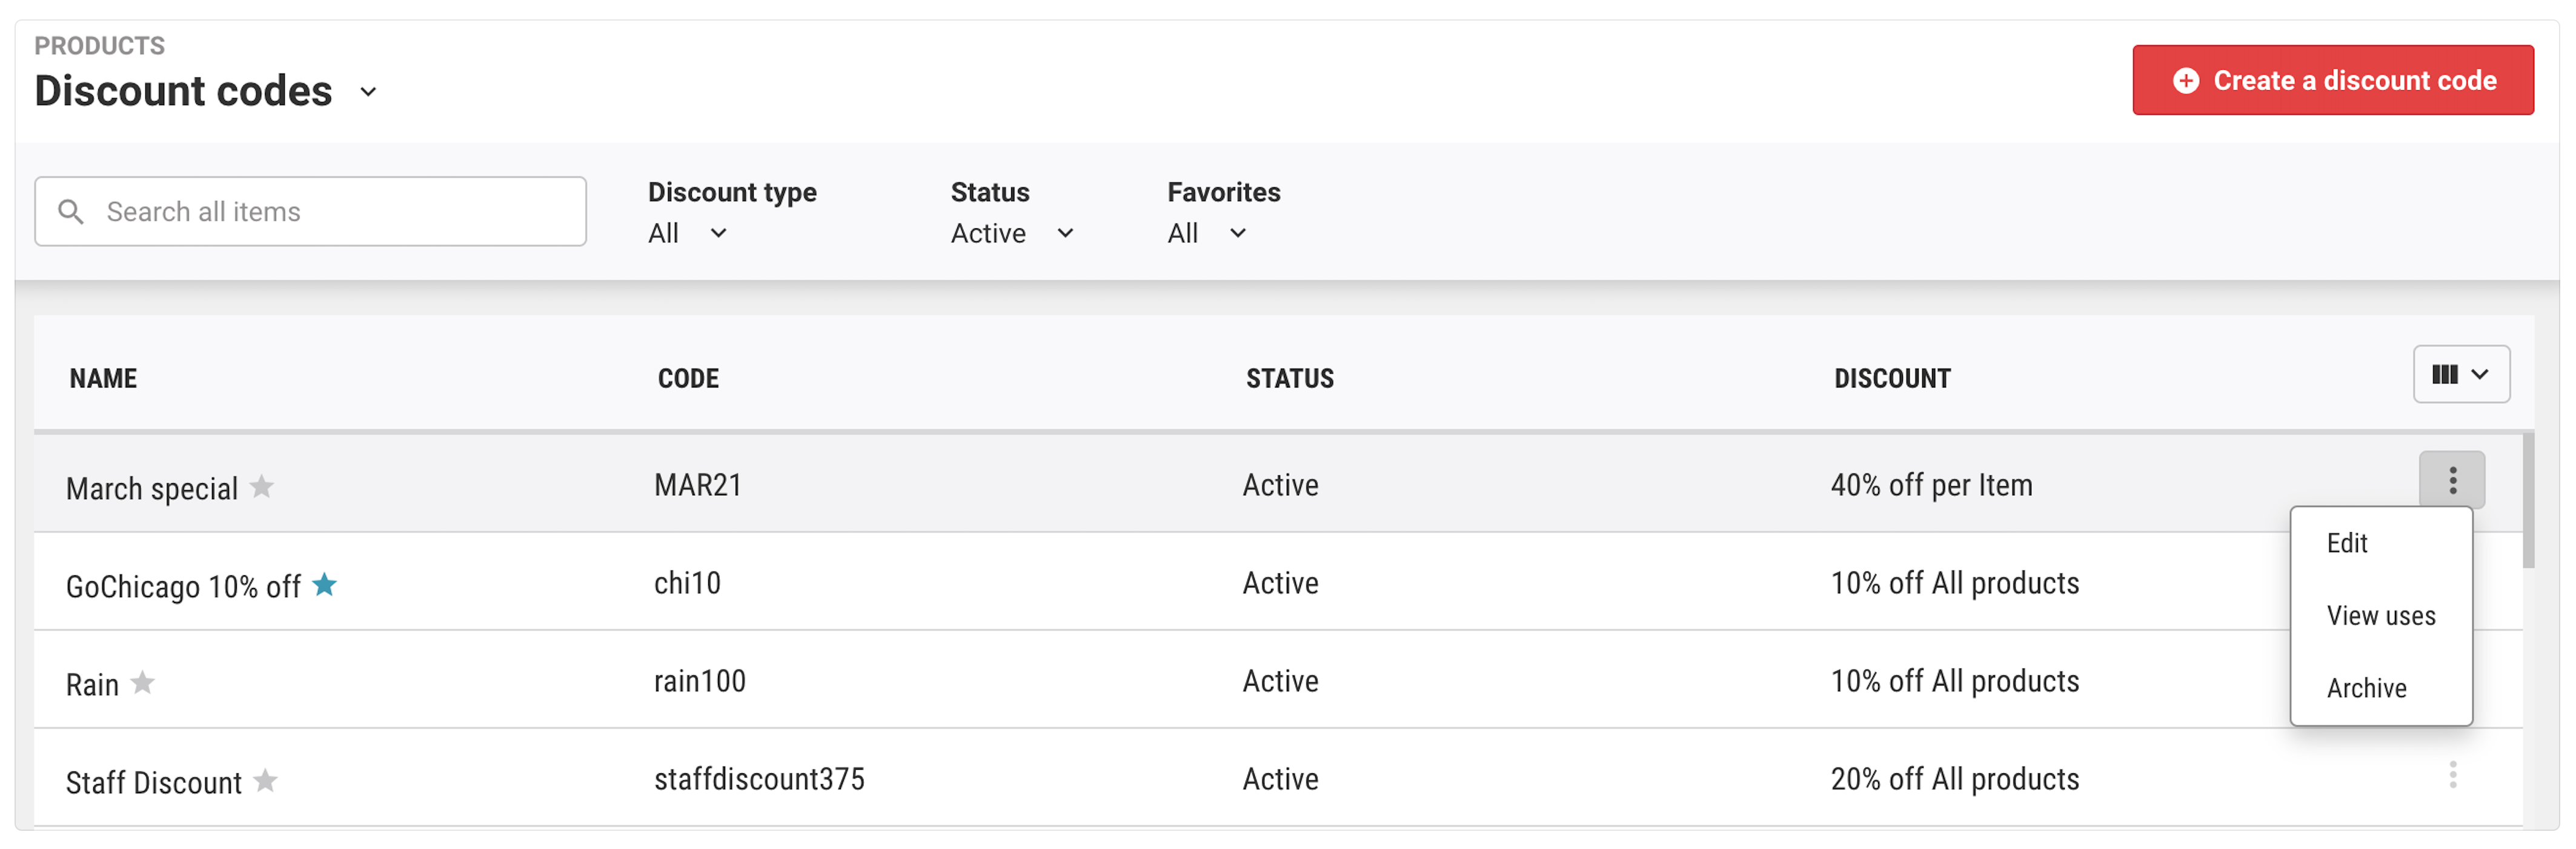Open three-dot menu for March special
This screenshot has width=2576, height=849.
pyautogui.click(x=2452, y=480)
